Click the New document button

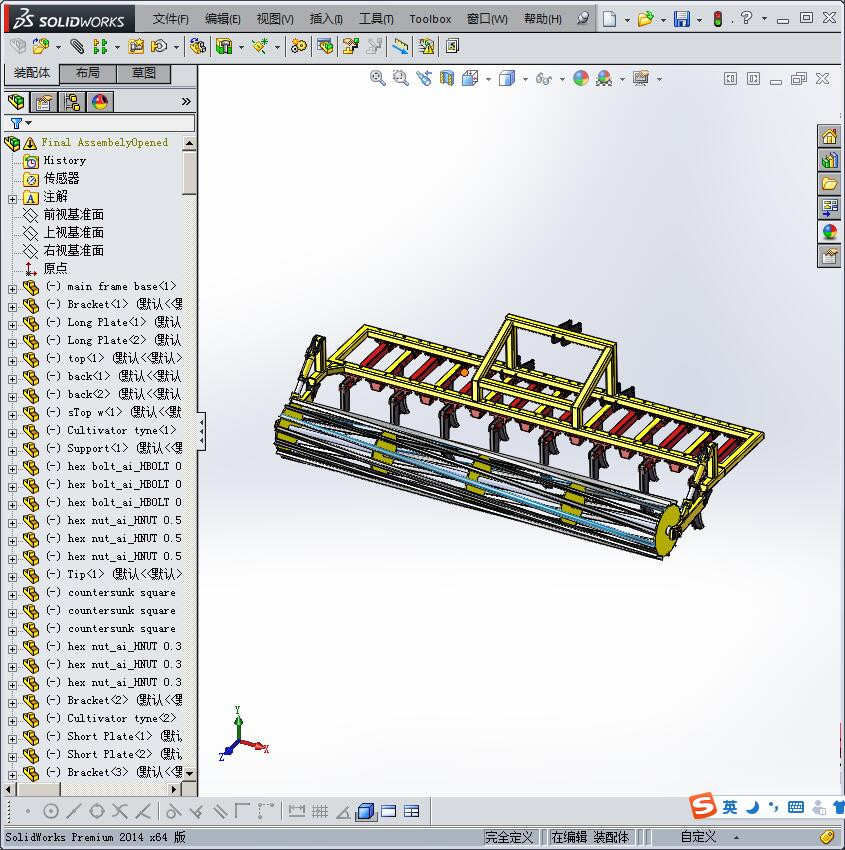pos(609,19)
